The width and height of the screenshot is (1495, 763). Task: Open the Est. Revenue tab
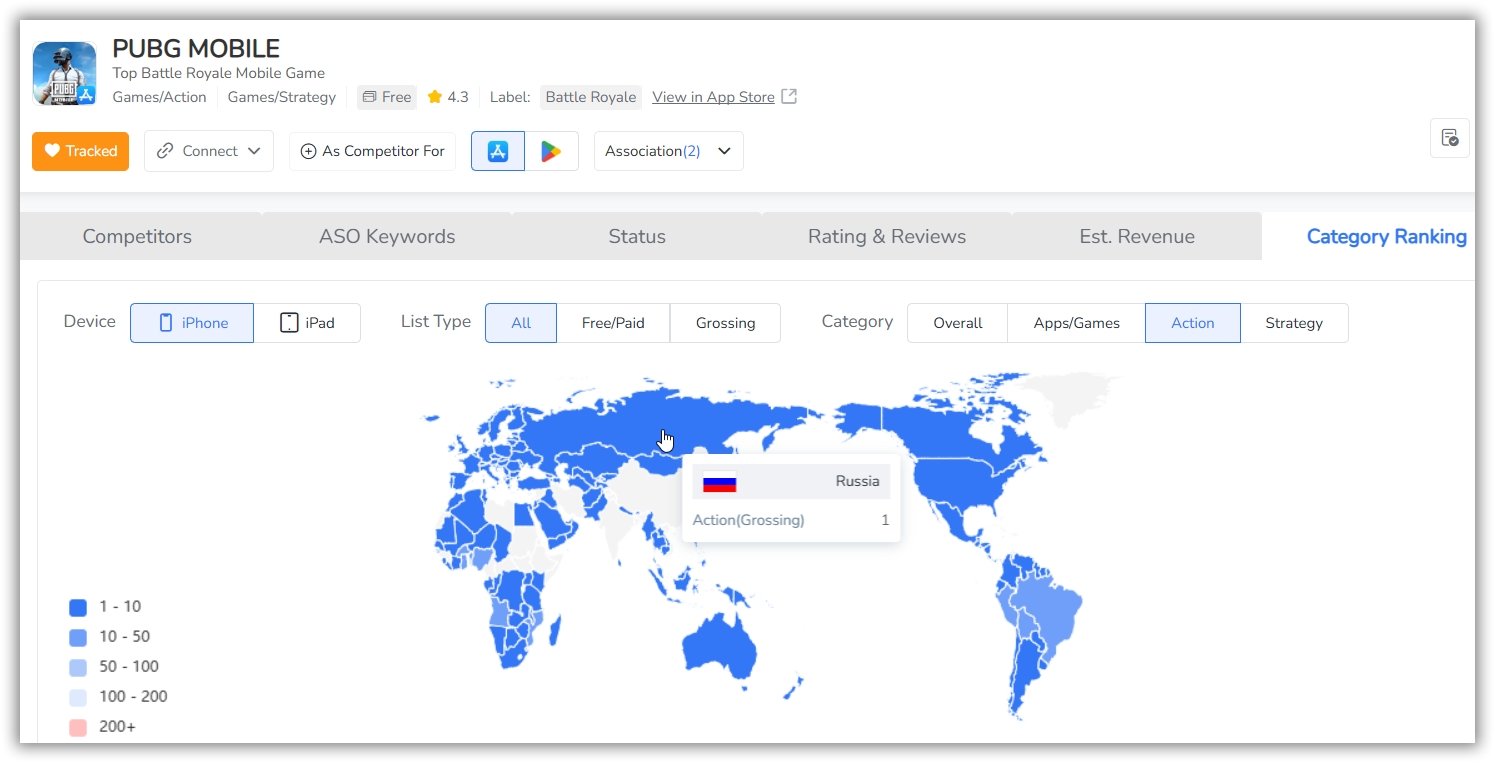[x=1137, y=237]
